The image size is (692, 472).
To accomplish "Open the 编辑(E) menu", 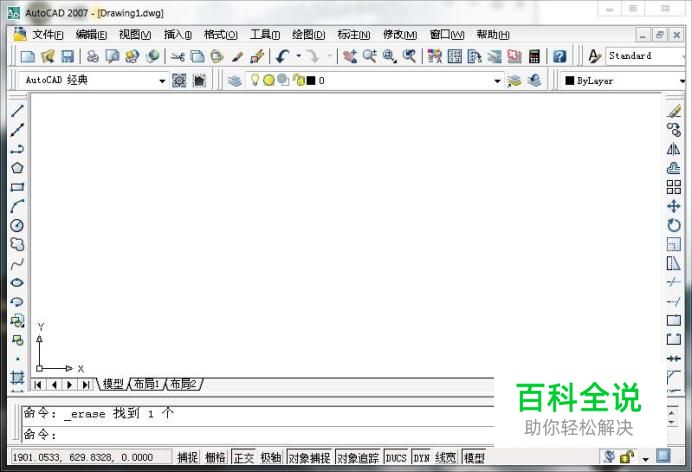I will [91, 34].
